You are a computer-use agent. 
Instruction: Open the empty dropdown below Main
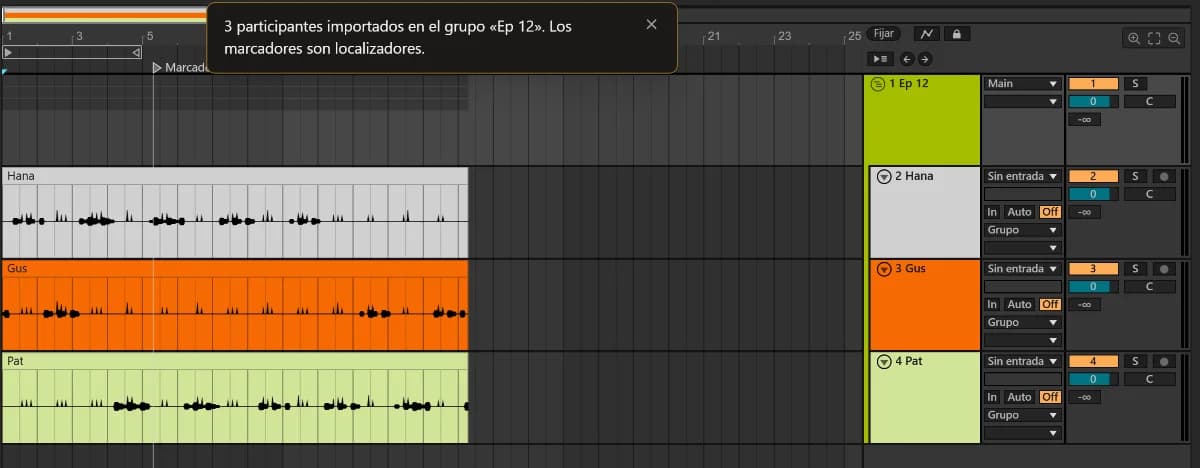[x=1022, y=101]
